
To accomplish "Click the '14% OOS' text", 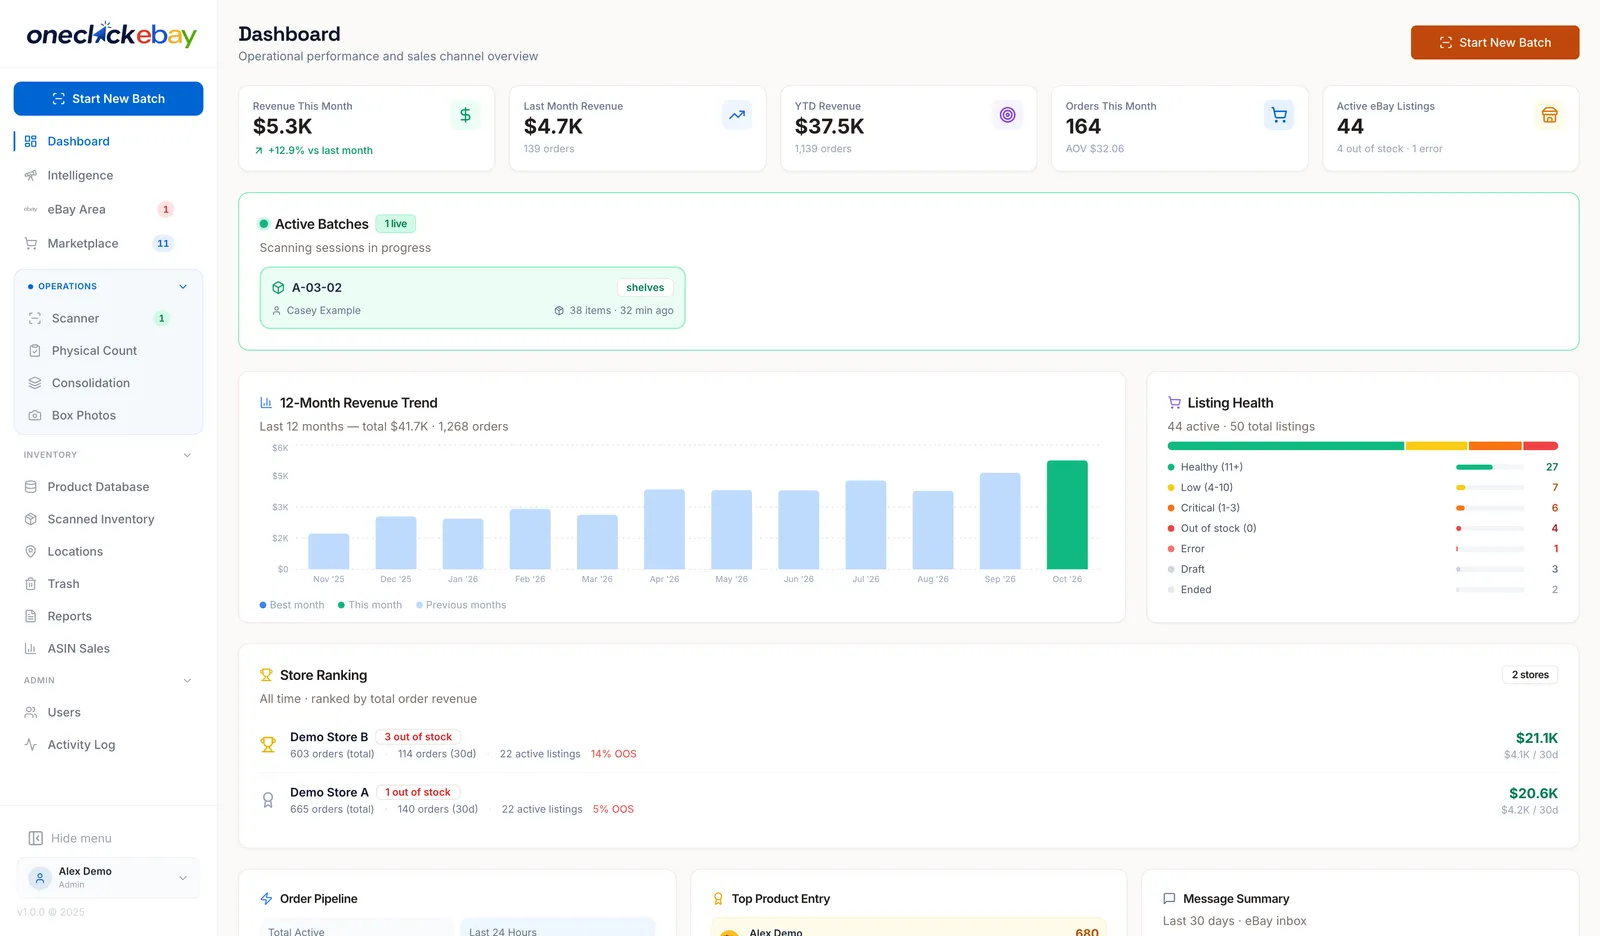I will (x=614, y=754).
